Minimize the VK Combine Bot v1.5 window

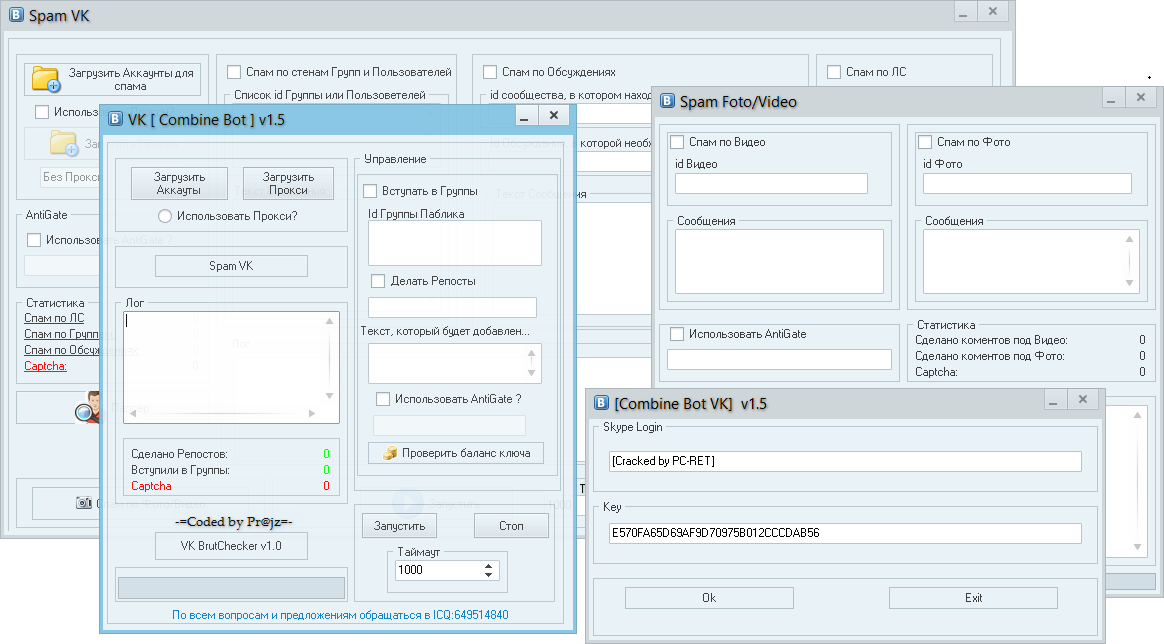point(524,116)
